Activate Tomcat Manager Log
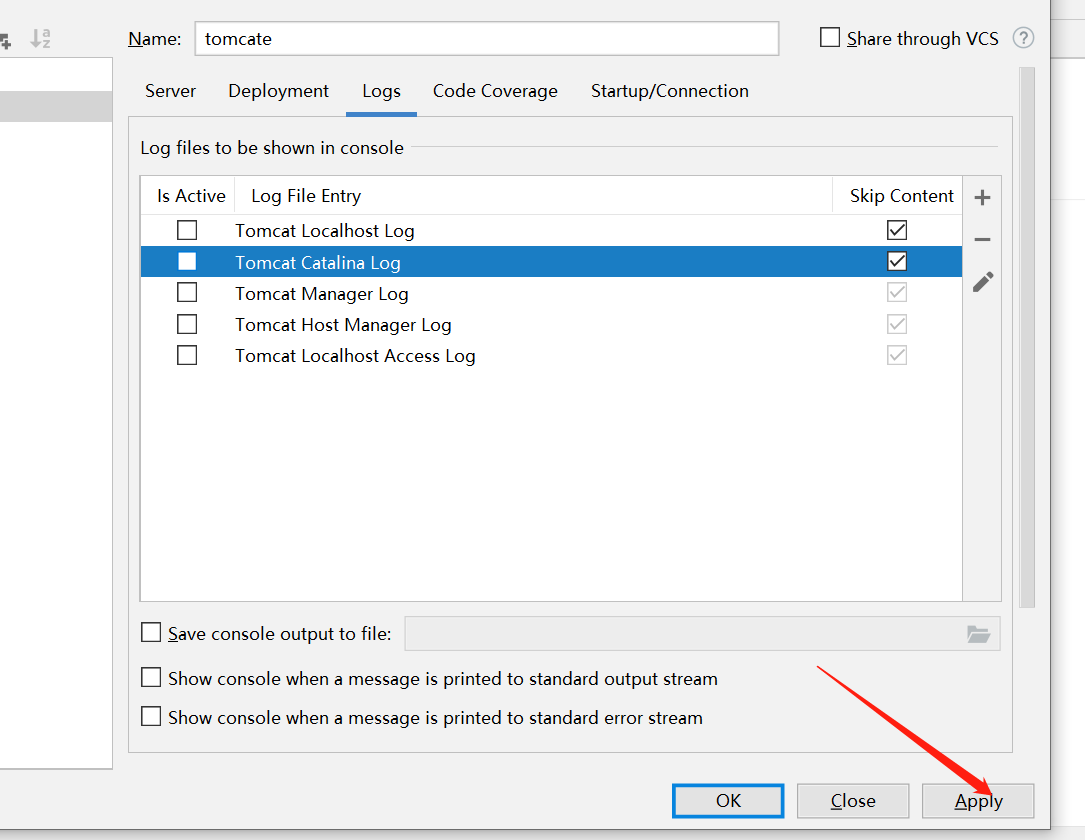The width and height of the screenshot is (1085, 840). pos(187,293)
